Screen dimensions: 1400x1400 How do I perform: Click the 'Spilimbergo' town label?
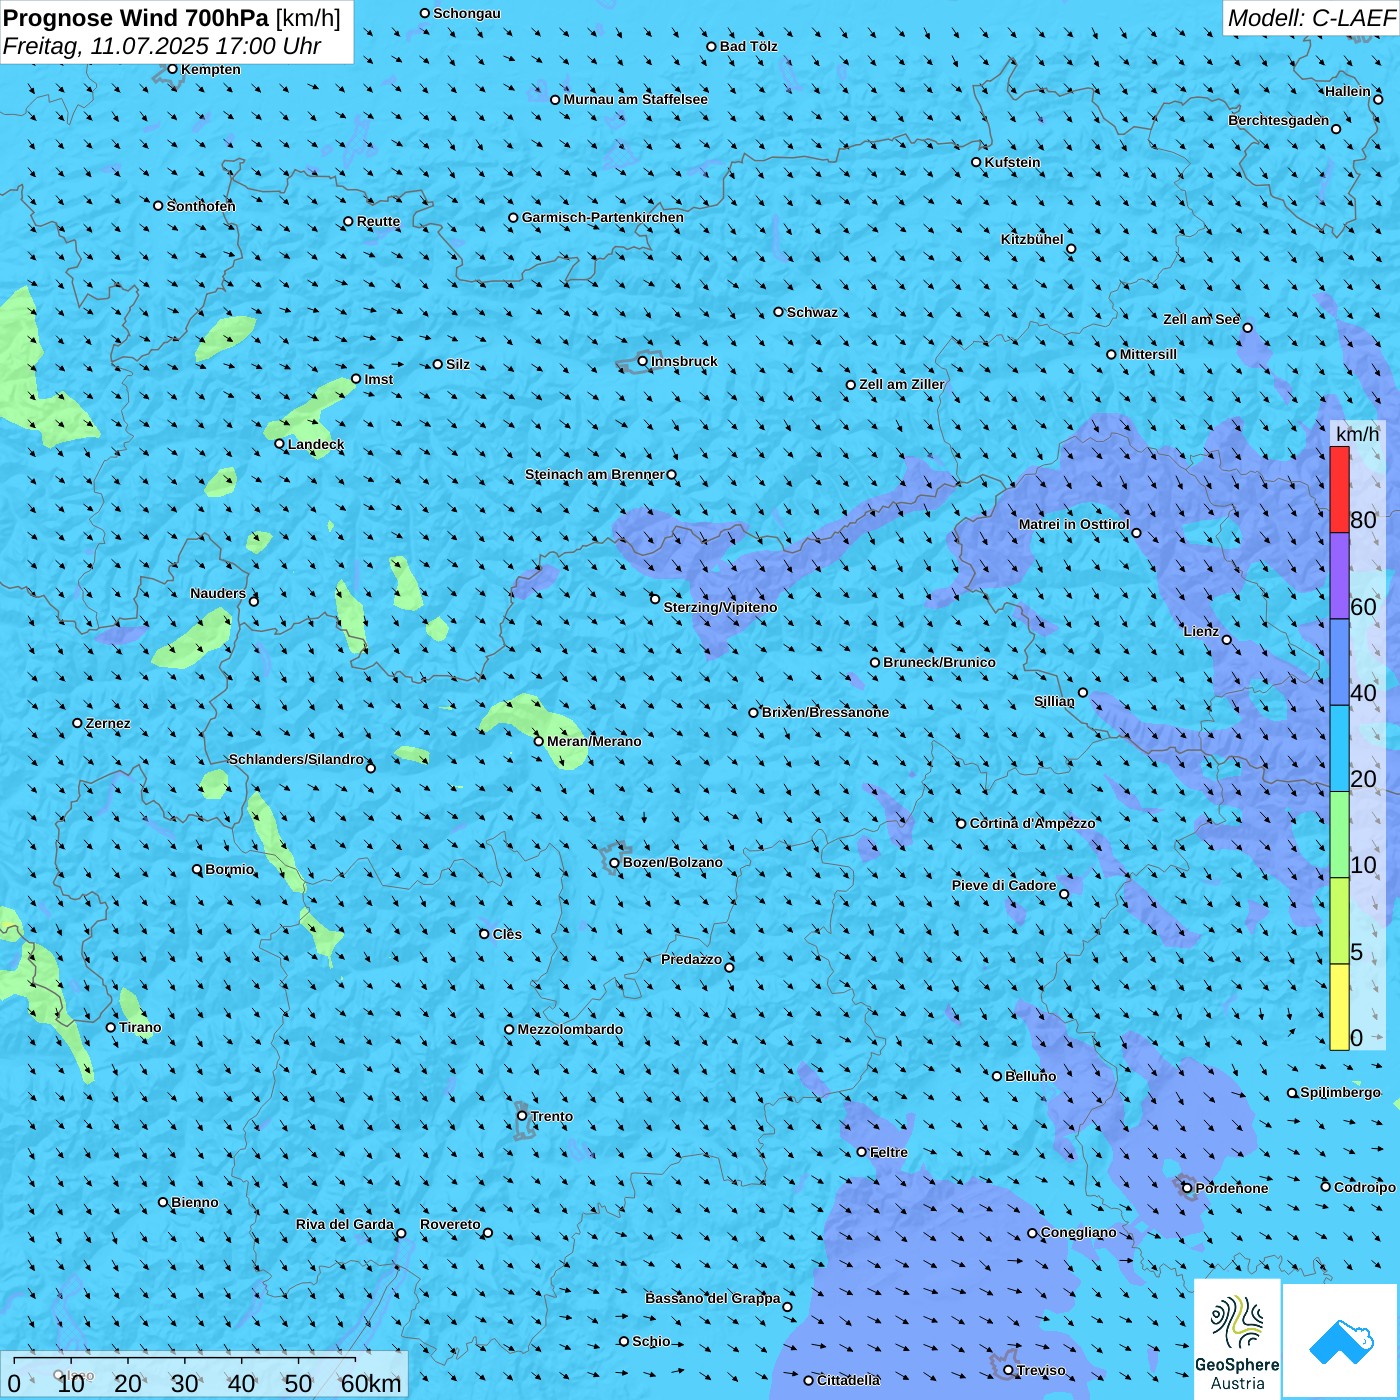coord(1340,1092)
